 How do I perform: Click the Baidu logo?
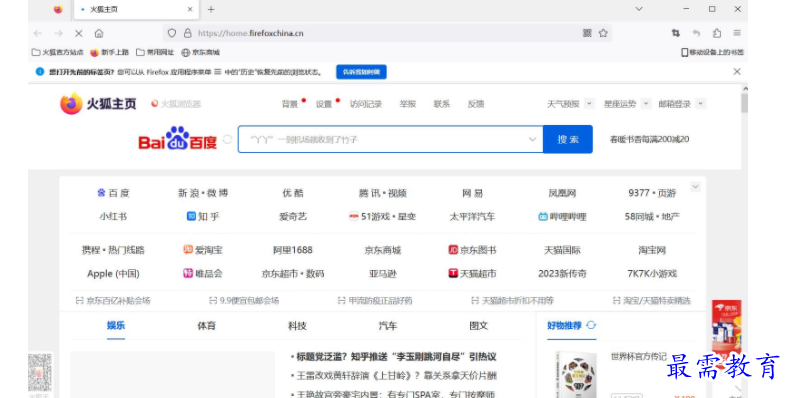pos(177,139)
